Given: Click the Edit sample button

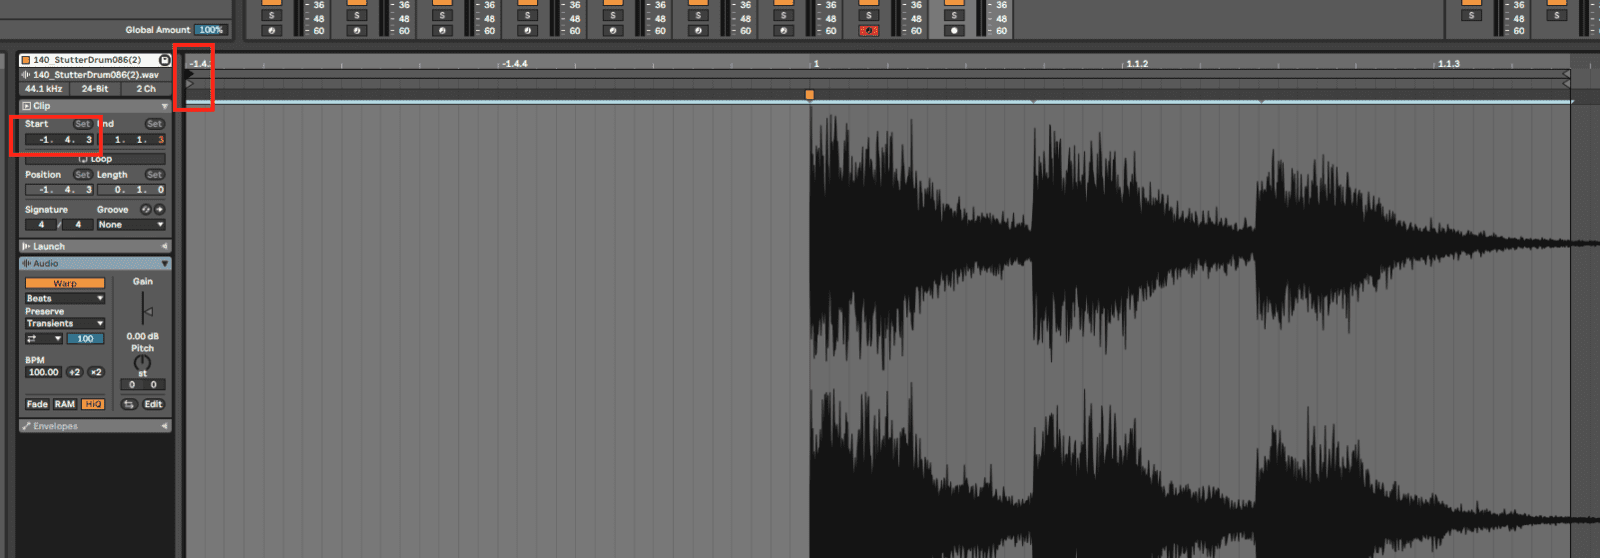Looking at the screenshot, I should (153, 404).
